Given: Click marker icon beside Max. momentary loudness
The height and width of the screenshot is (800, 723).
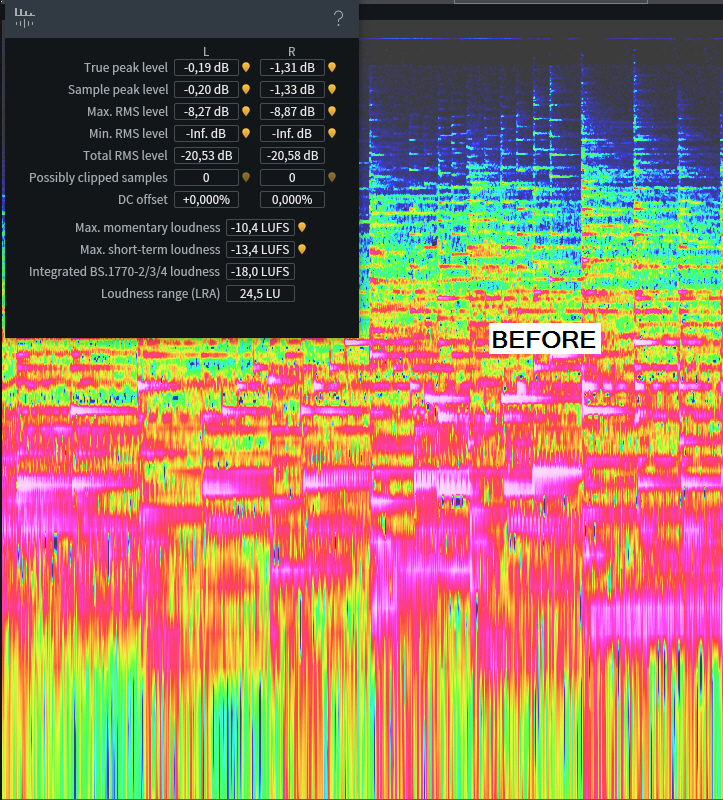Looking at the screenshot, I should click(302, 227).
